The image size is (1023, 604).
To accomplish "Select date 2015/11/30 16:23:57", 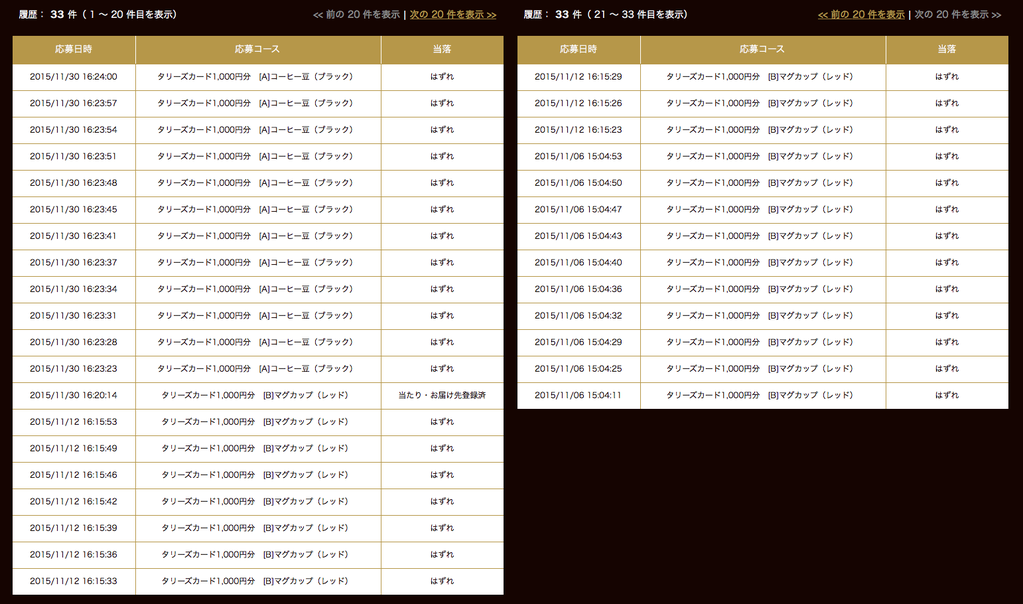I will click(x=74, y=103).
